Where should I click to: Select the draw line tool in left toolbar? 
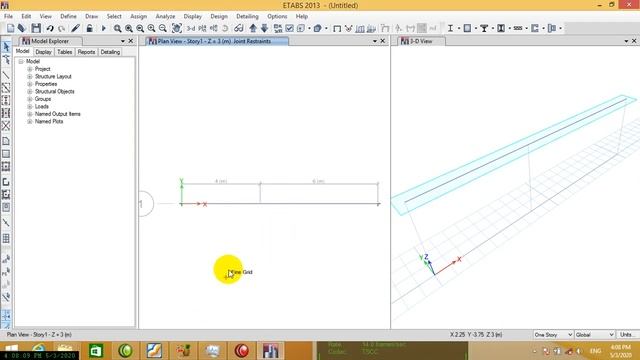click(6, 75)
